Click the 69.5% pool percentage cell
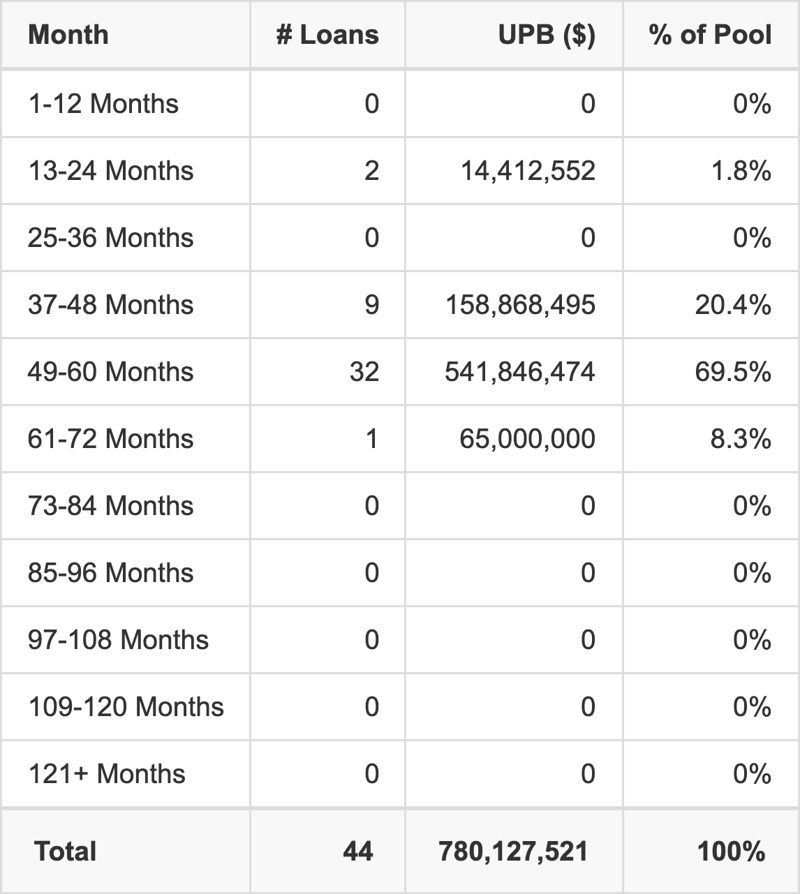Viewport: 800px width, 894px height. pos(732,372)
